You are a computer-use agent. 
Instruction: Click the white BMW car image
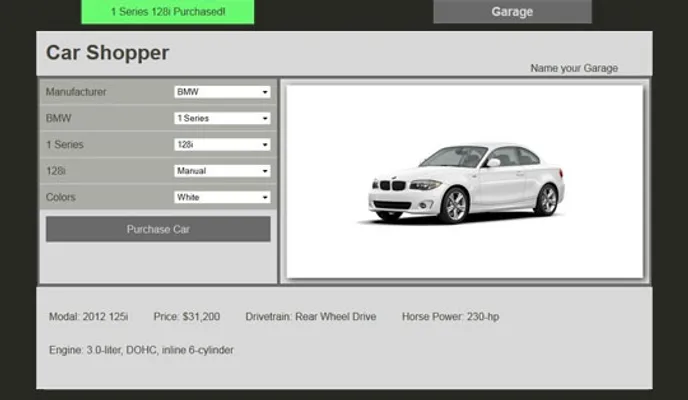[x=465, y=182]
